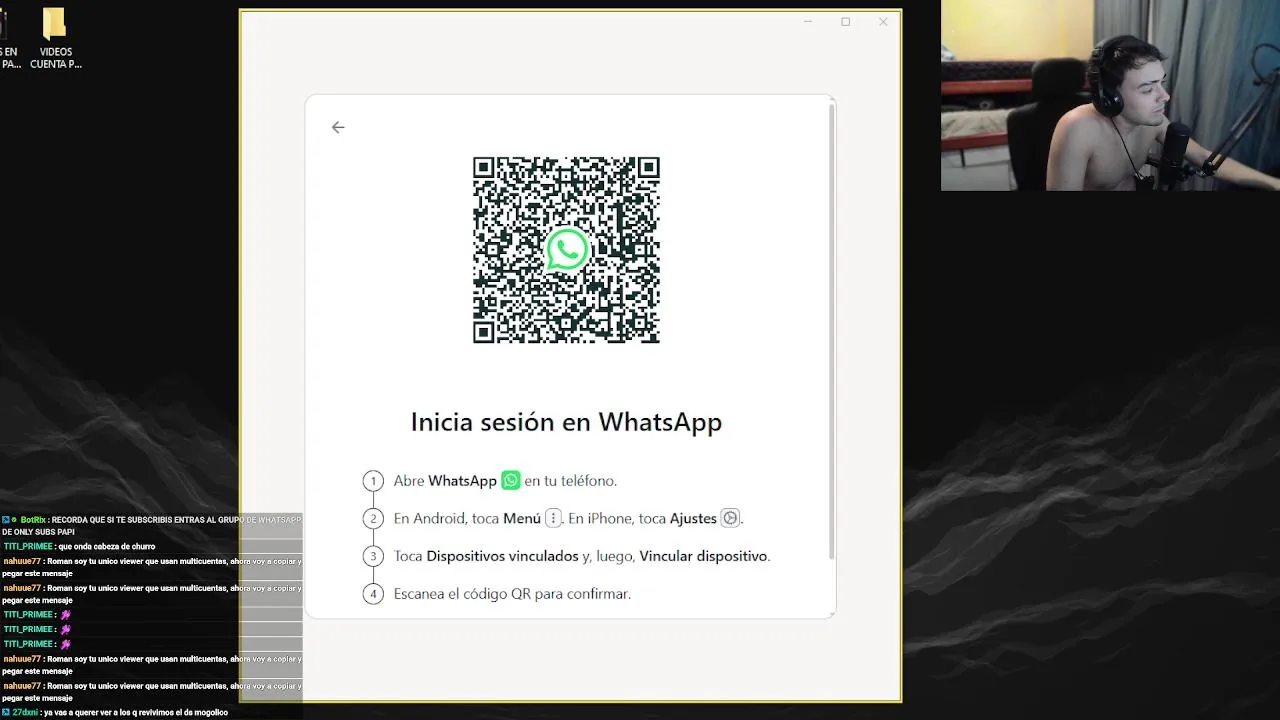This screenshot has height=720, width=1280.
Task: Maximize the WhatsApp window
Action: pos(845,21)
